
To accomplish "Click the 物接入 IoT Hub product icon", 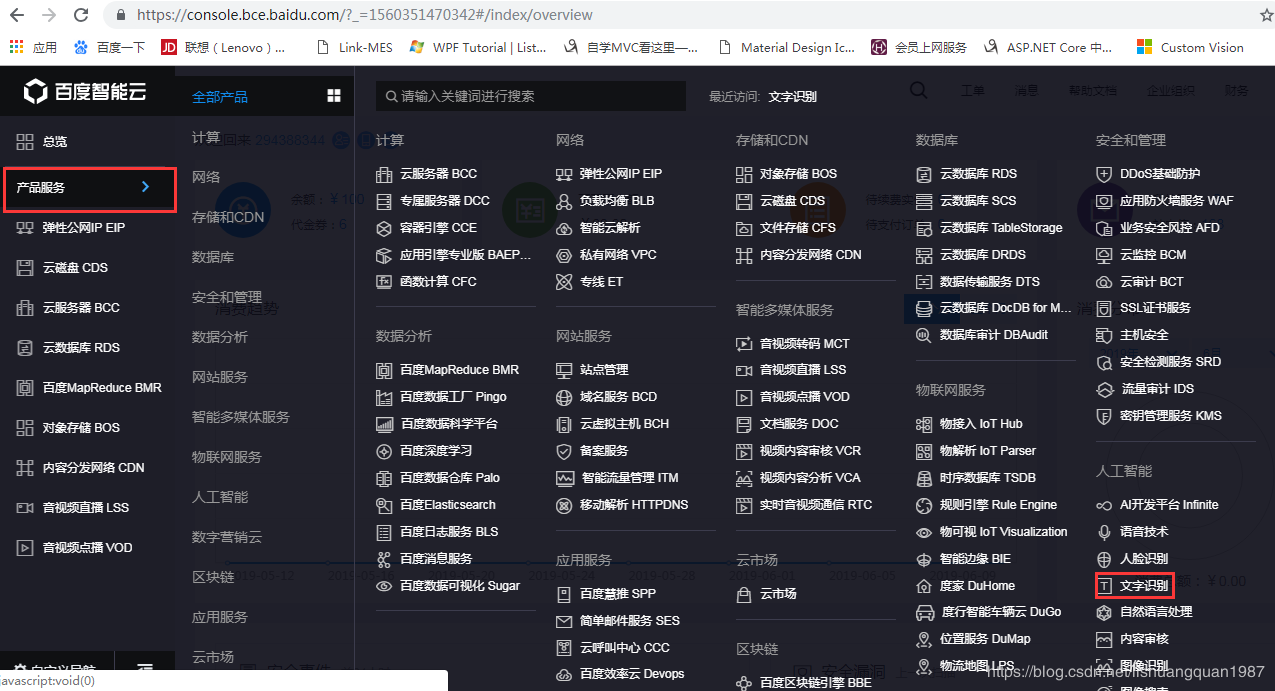I will (924, 424).
